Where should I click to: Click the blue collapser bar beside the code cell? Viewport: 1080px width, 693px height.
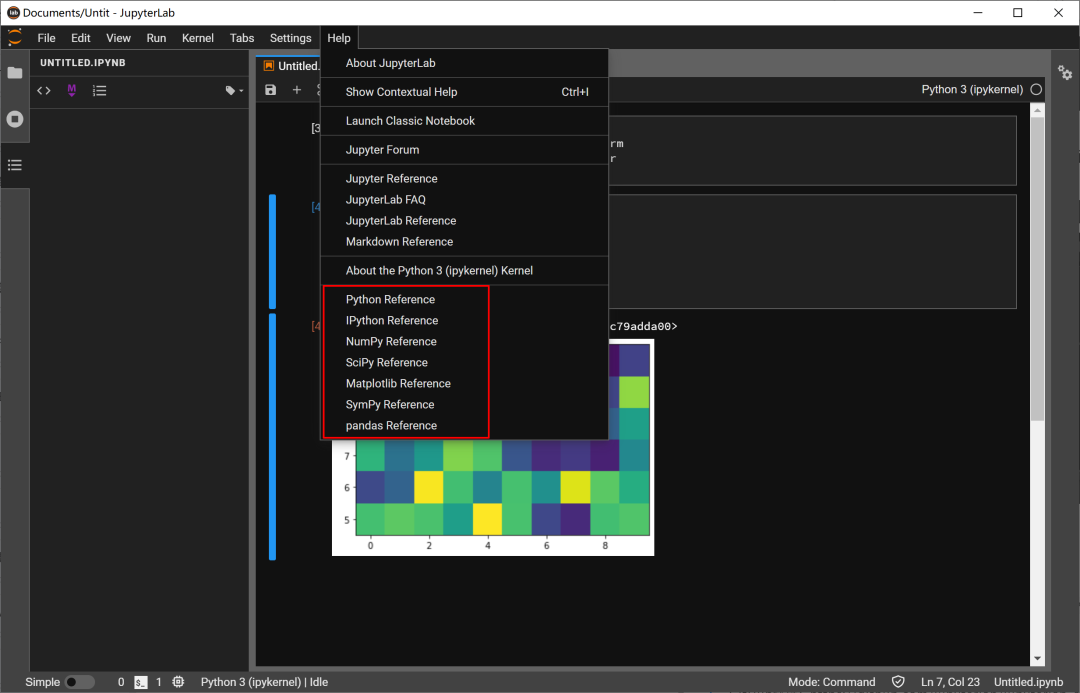point(273,251)
